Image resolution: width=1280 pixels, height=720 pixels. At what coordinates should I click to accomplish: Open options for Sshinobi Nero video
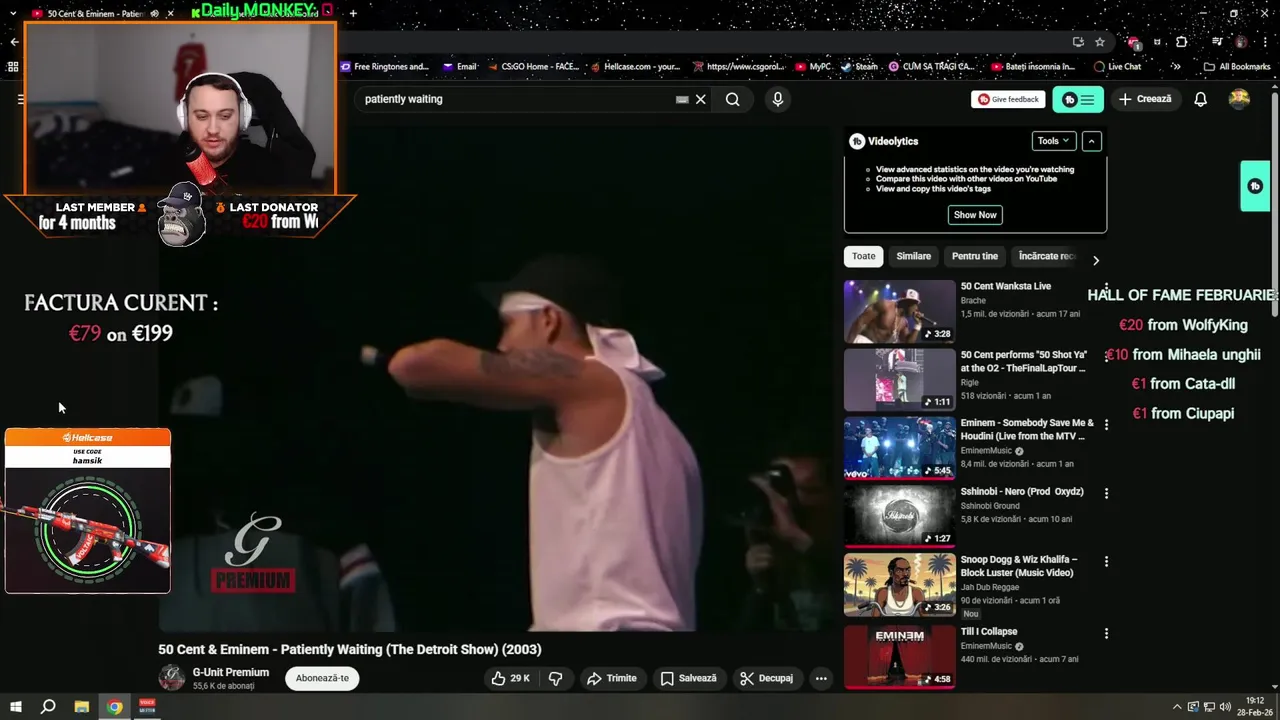tap(1106, 493)
